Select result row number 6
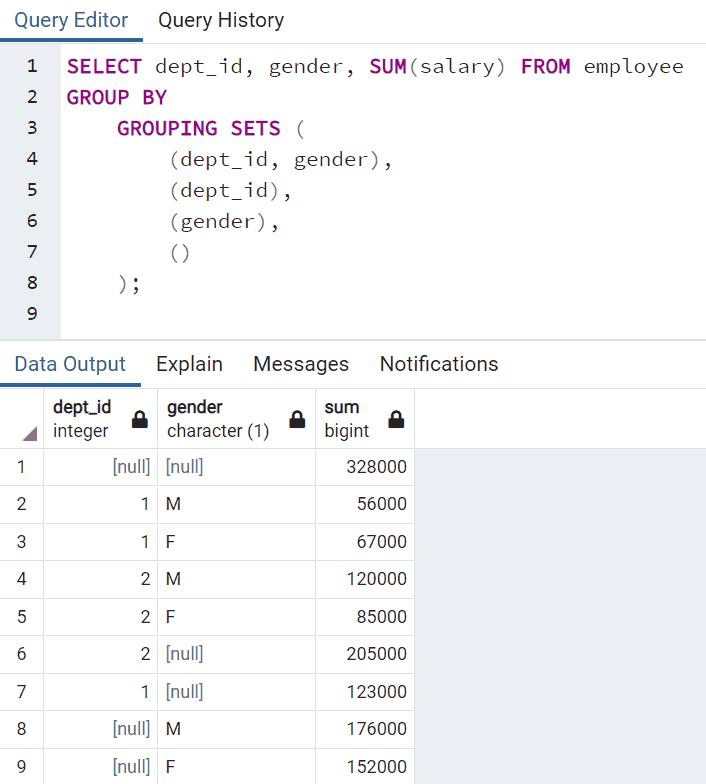The image size is (706, 784). pyautogui.click(x=21, y=654)
